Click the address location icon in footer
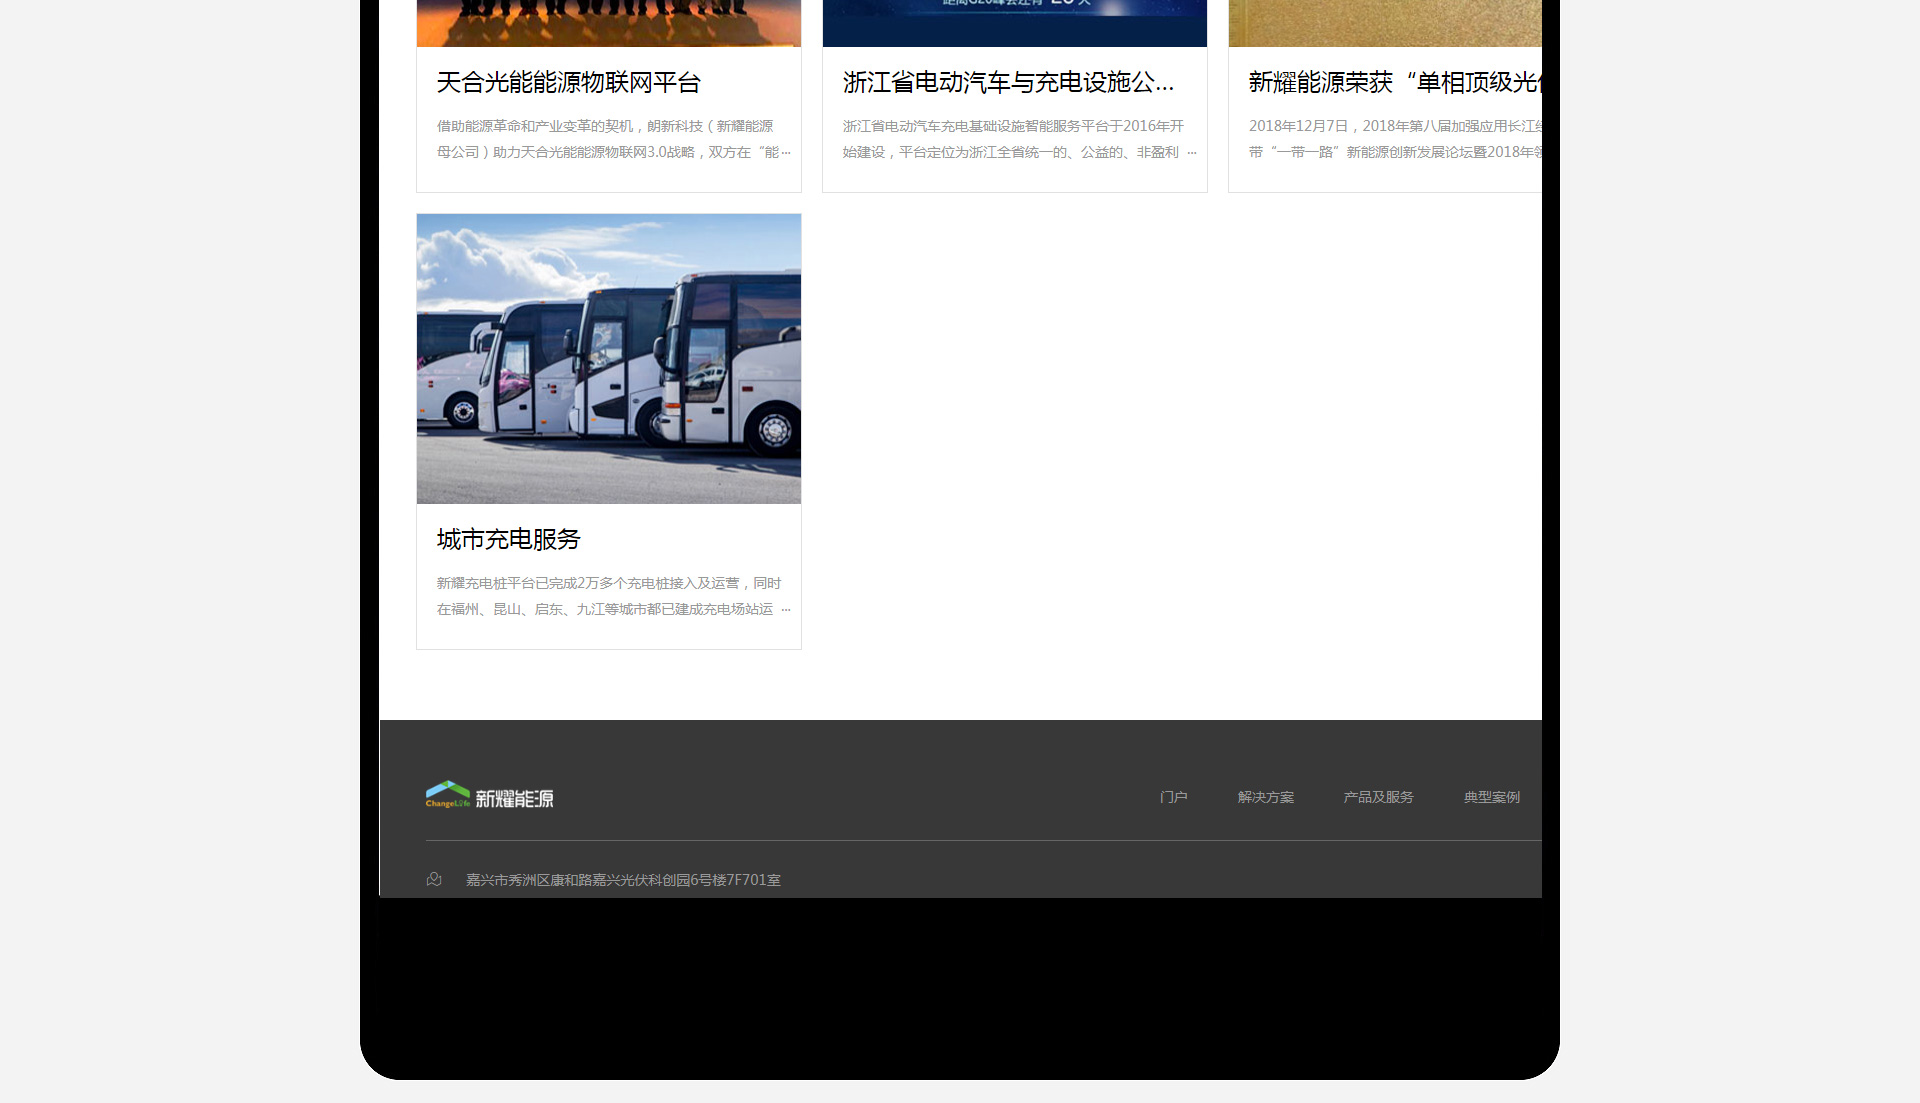The width and height of the screenshot is (1920, 1103). (x=434, y=879)
